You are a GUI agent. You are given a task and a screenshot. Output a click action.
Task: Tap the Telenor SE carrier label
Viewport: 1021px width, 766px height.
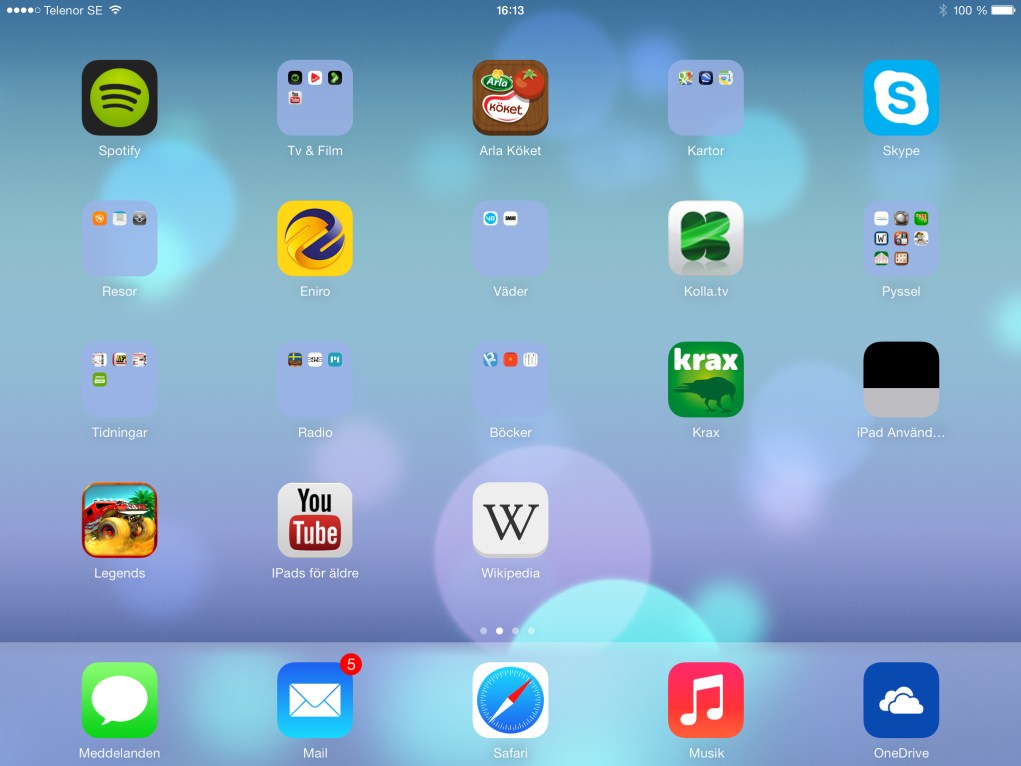coord(73,10)
